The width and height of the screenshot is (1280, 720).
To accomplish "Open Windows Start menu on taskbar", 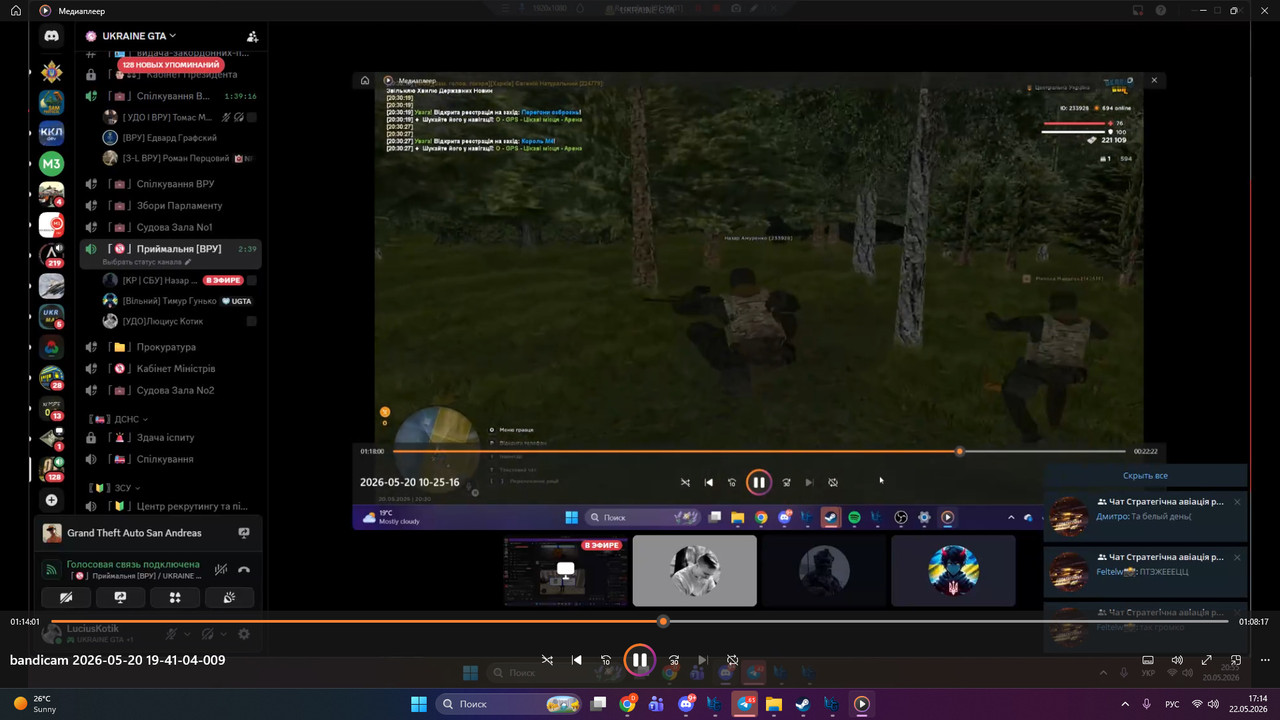I will point(419,704).
